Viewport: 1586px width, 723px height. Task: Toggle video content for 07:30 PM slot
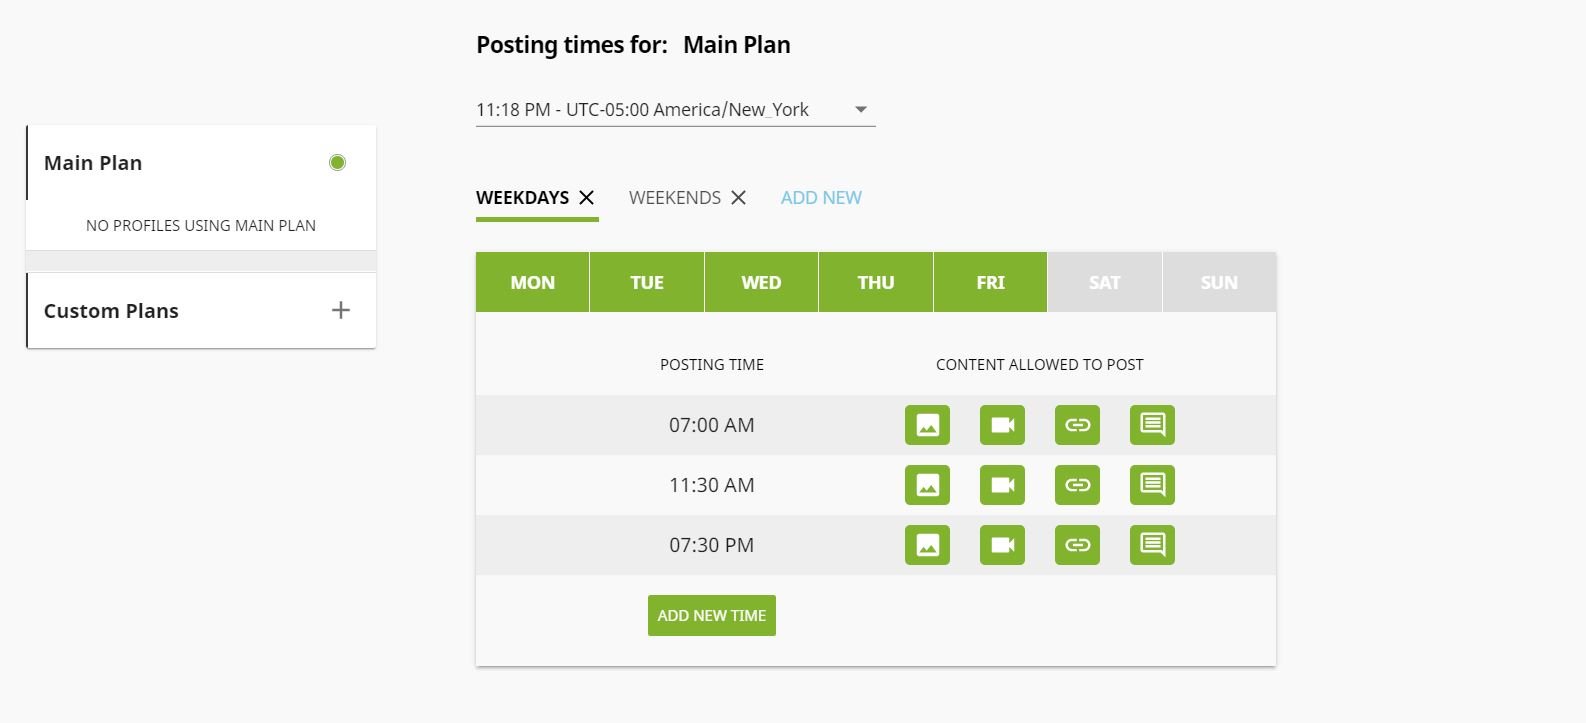(x=1002, y=545)
